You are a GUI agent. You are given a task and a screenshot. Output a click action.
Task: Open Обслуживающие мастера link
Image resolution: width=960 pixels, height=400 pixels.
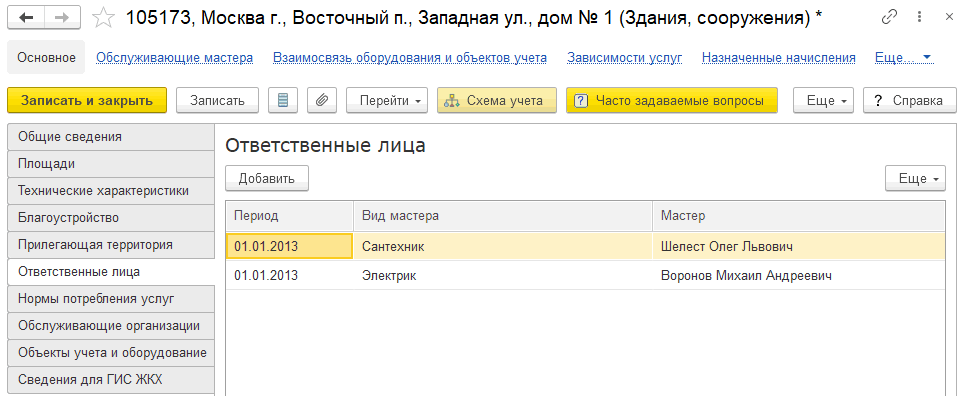click(x=174, y=58)
